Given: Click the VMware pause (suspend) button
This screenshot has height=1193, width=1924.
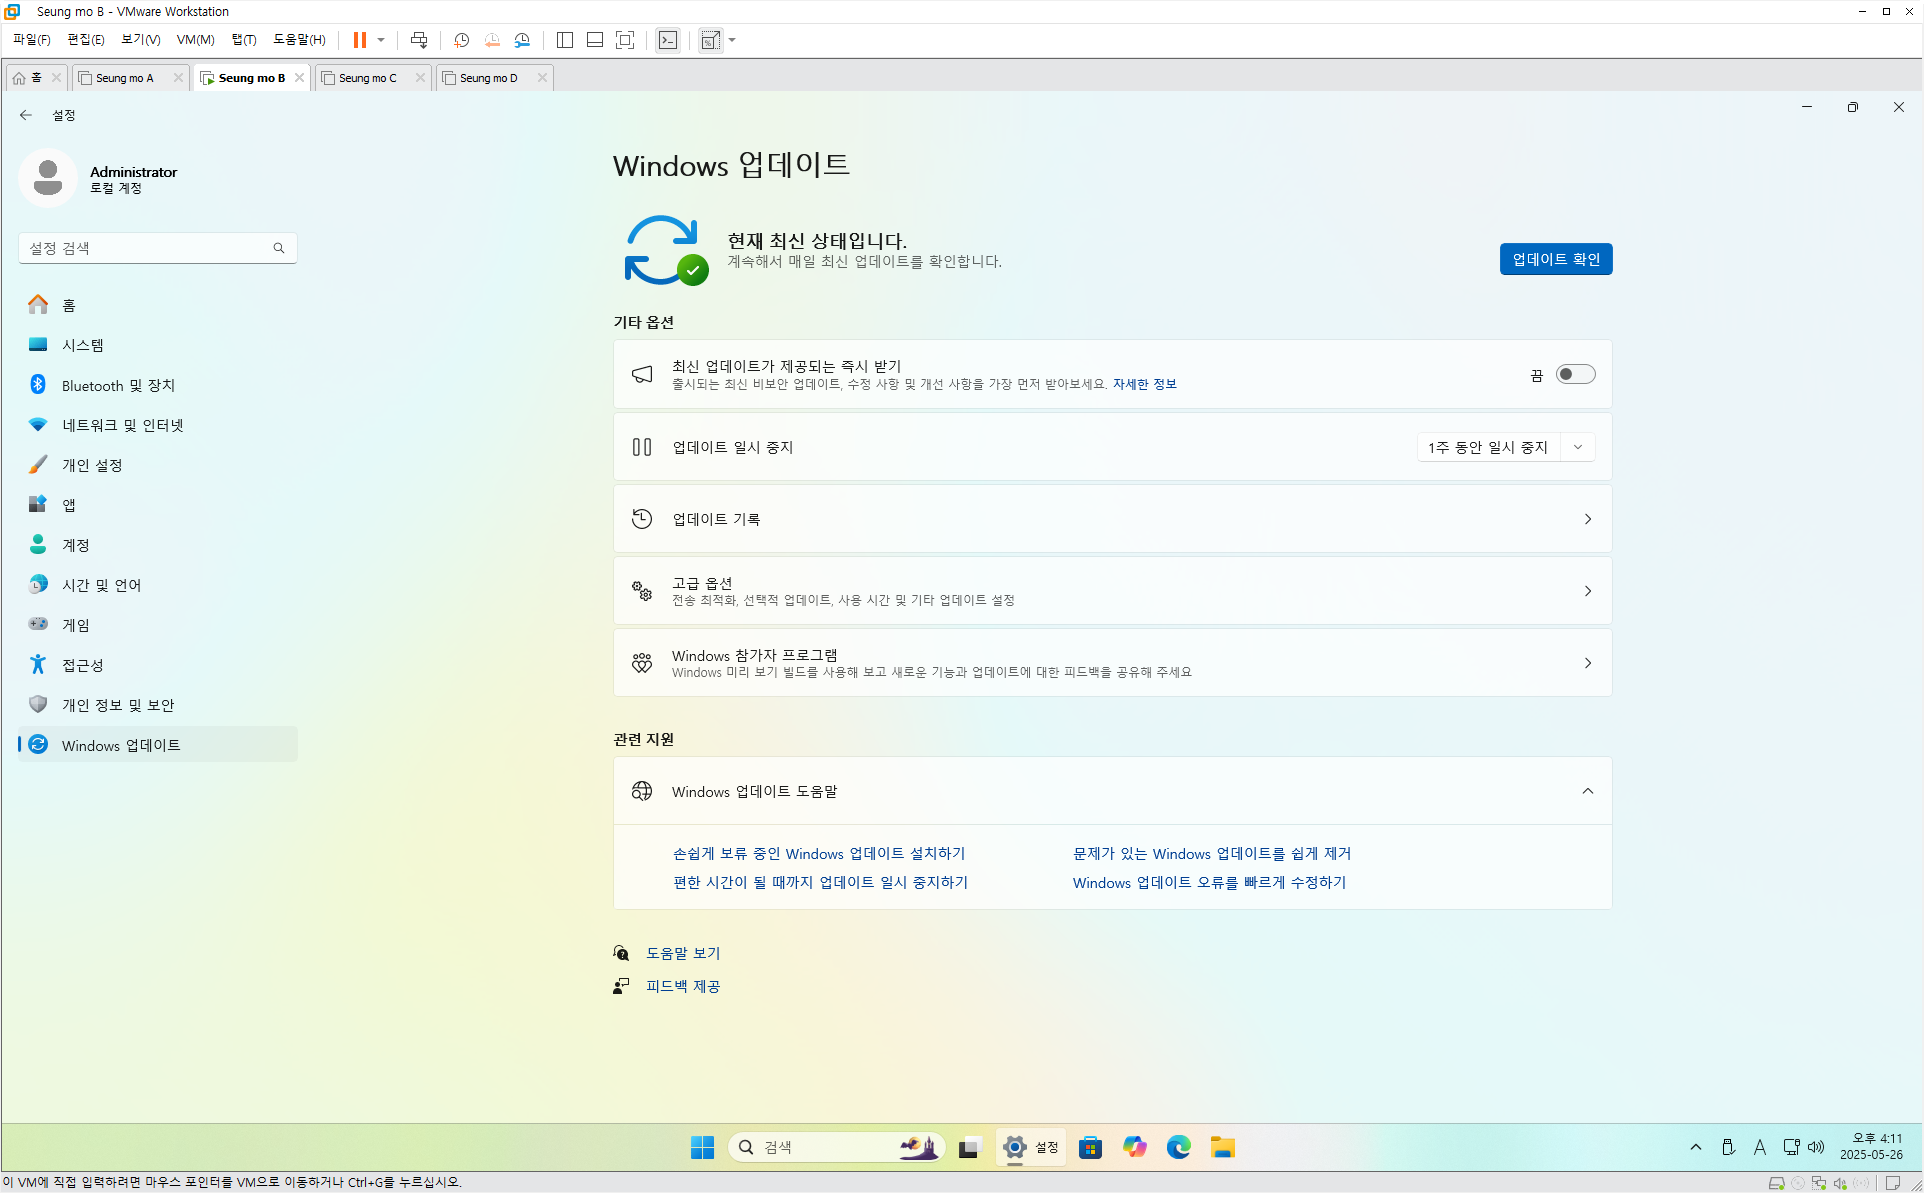Looking at the screenshot, I should (359, 40).
